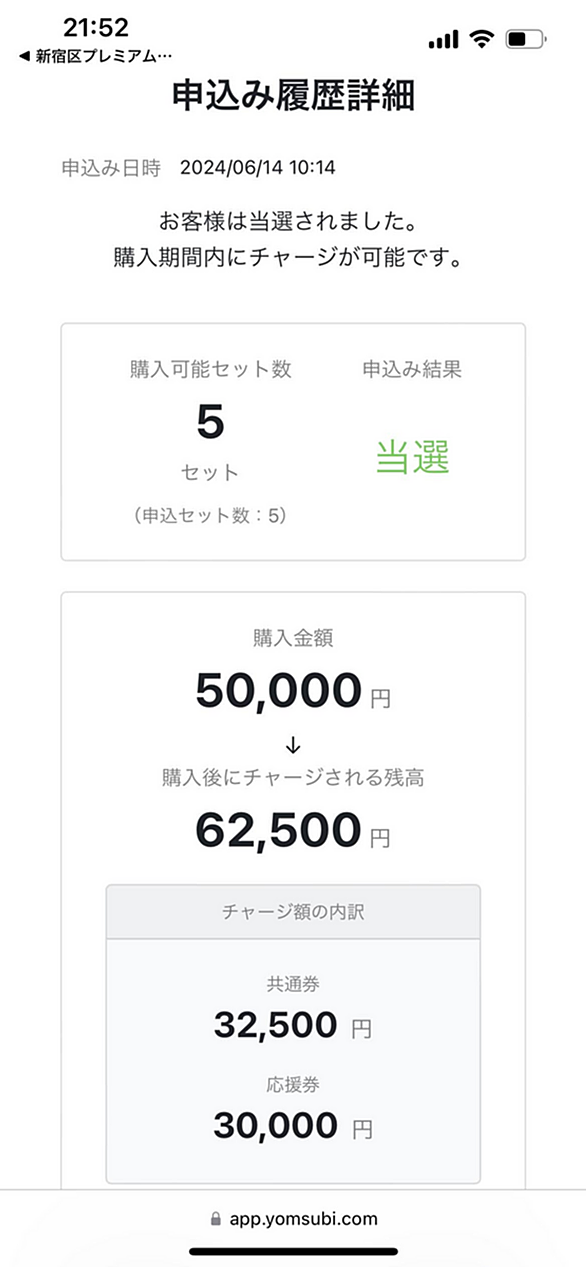The width and height of the screenshot is (586, 1267).
Task: Tap the 応援券 30,000 円 amount
Action: coord(293,1126)
